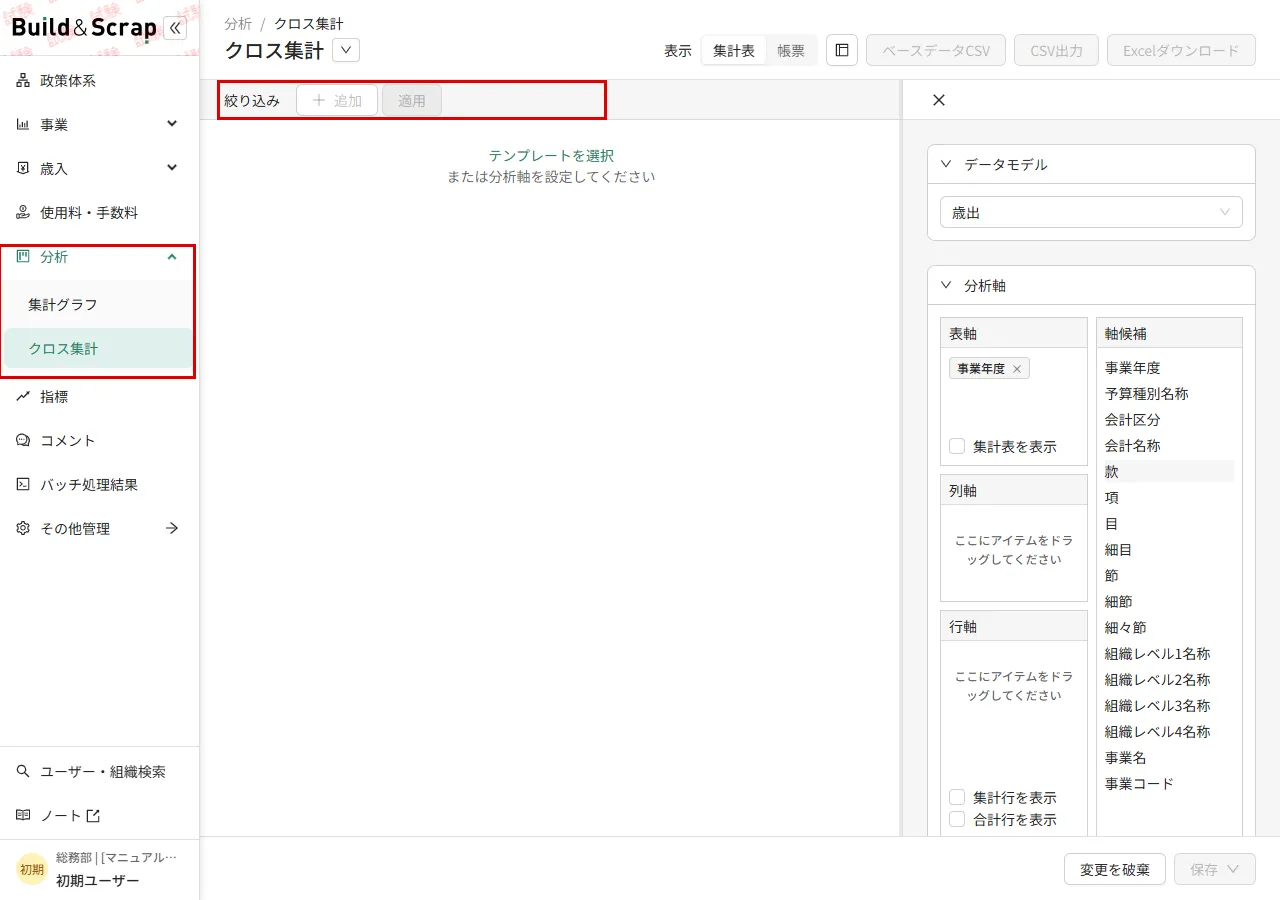Switch view to 集計表 tab

point(734,50)
